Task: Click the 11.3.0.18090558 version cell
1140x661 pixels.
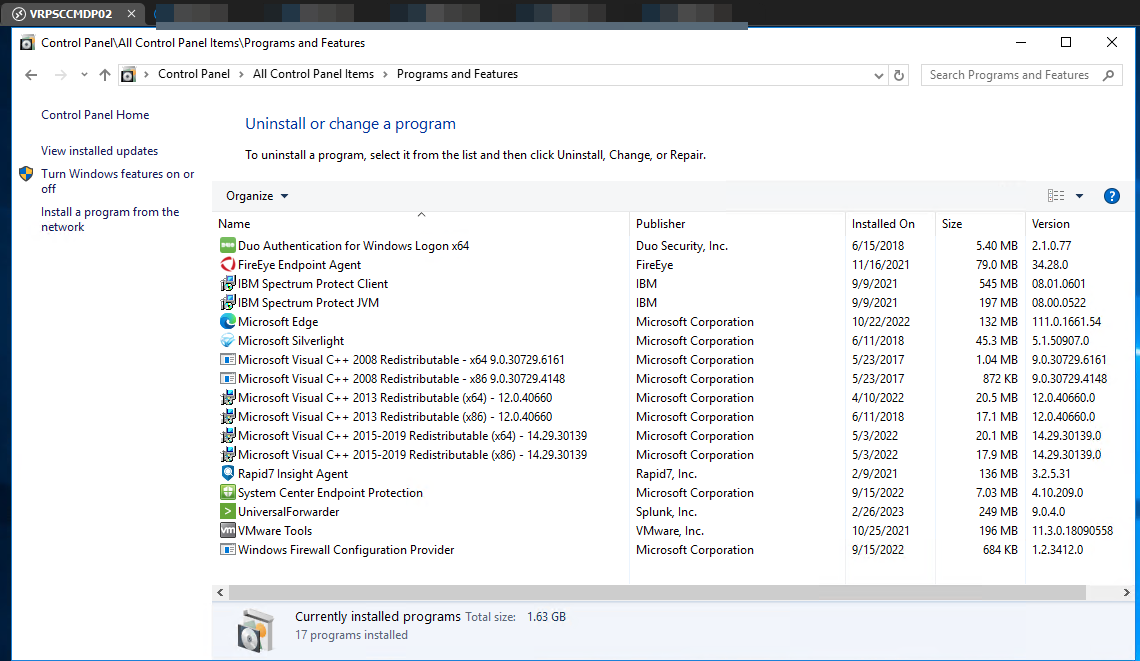Action: pos(1072,530)
